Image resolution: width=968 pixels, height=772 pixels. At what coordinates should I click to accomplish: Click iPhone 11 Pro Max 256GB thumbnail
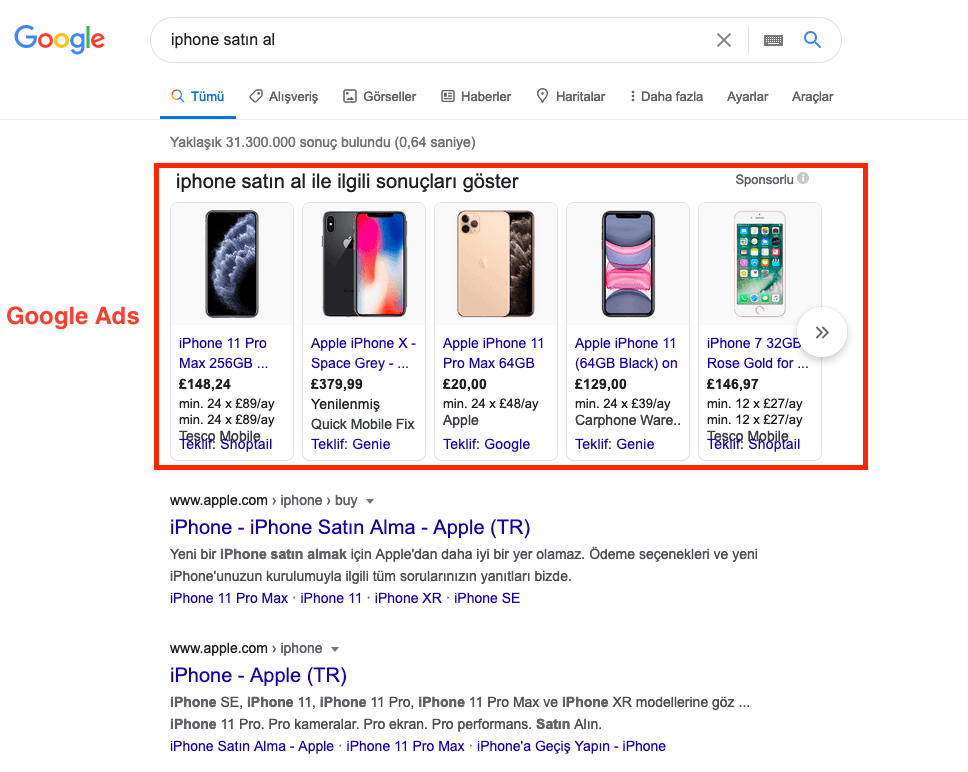pyautogui.click(x=232, y=264)
